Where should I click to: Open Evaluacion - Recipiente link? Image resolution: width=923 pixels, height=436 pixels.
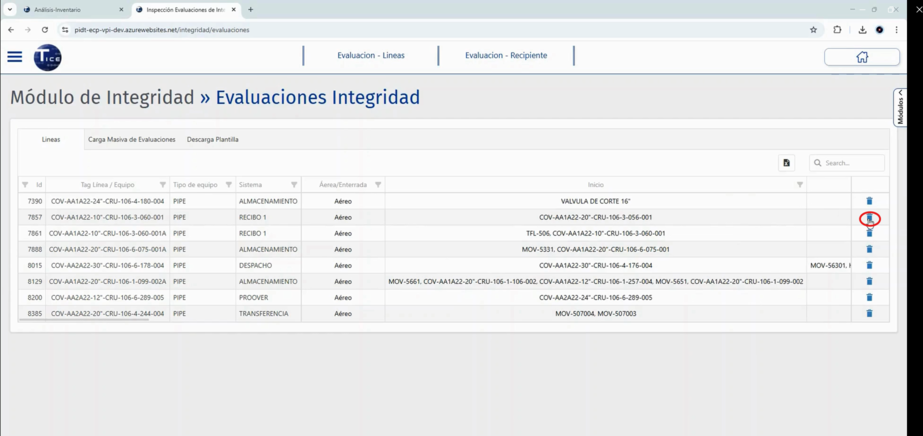coord(506,56)
